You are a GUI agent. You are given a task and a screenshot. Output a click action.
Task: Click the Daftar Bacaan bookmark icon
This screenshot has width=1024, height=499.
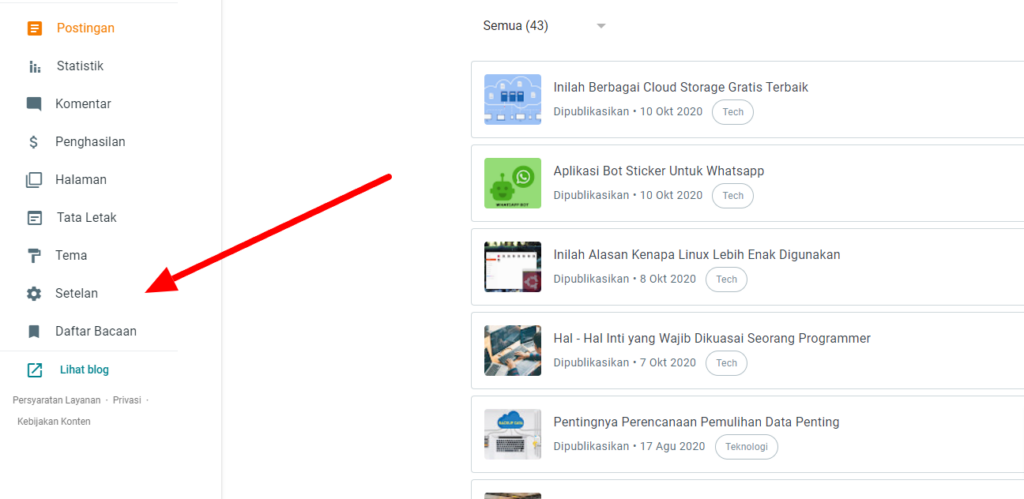tap(35, 331)
